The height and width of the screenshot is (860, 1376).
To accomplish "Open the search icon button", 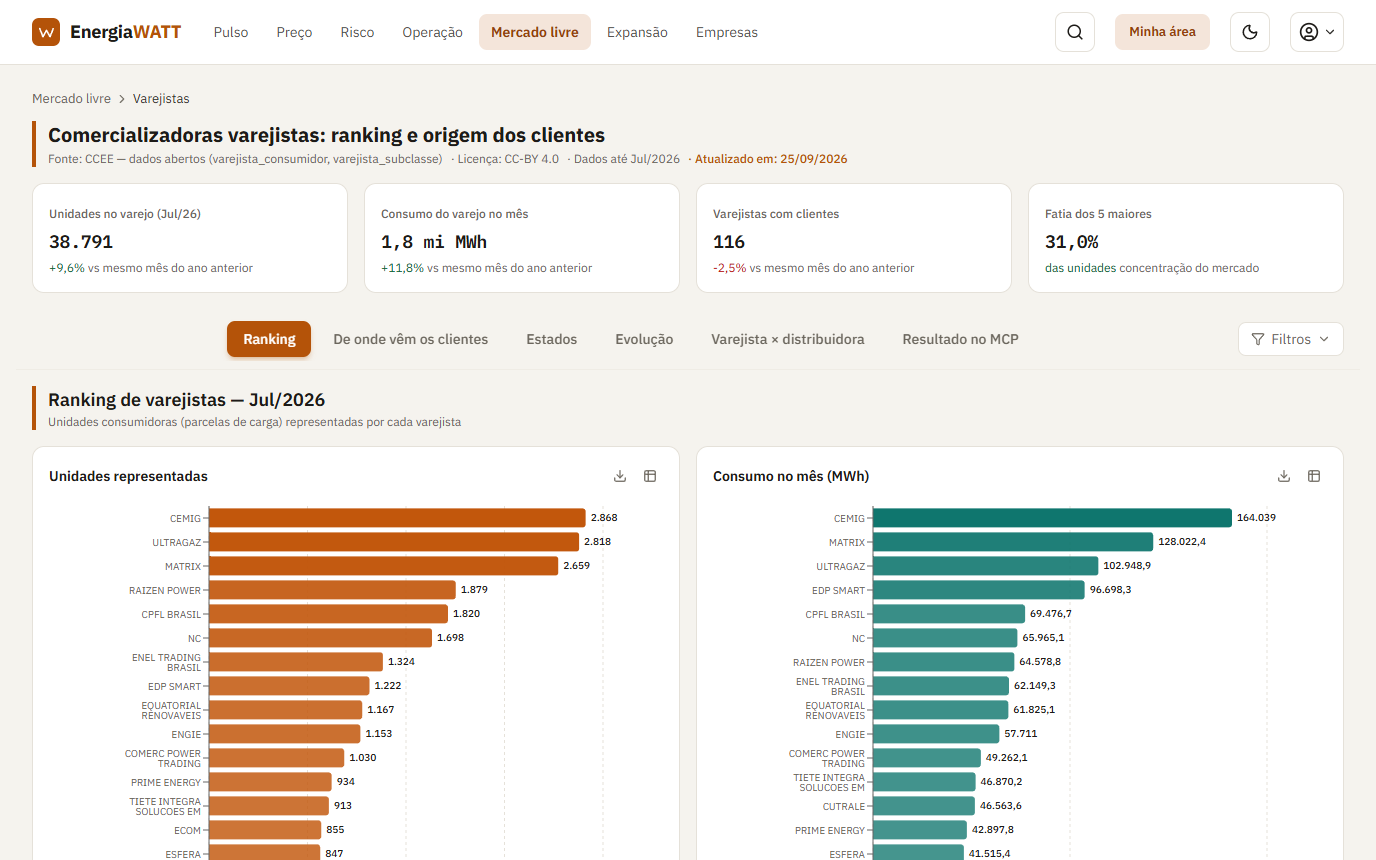I will tap(1075, 32).
